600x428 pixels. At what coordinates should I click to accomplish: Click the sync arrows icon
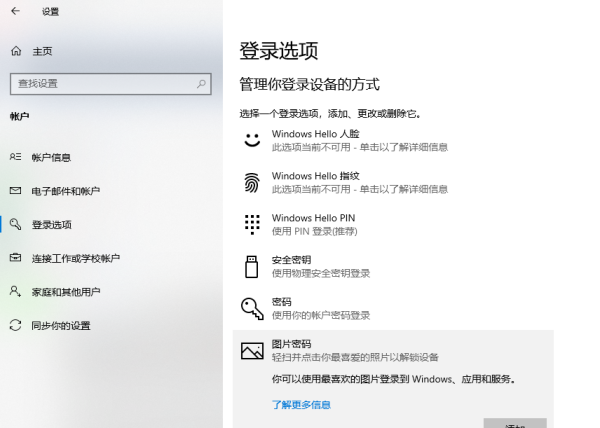[x=15, y=325]
